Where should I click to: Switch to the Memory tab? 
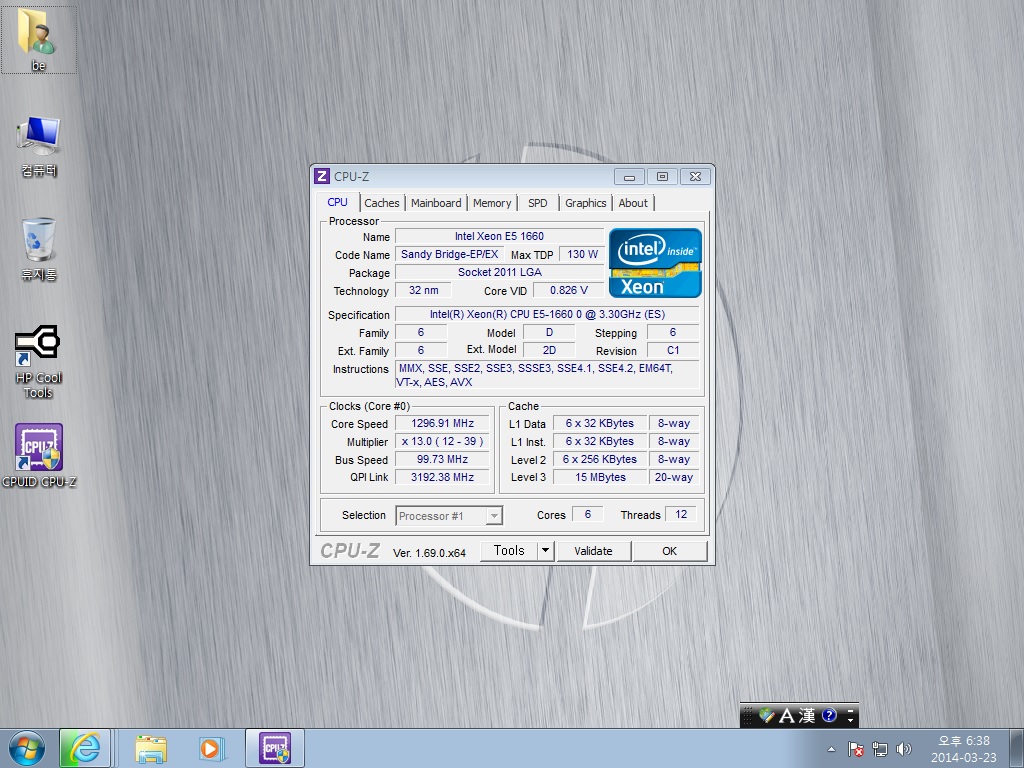click(492, 203)
